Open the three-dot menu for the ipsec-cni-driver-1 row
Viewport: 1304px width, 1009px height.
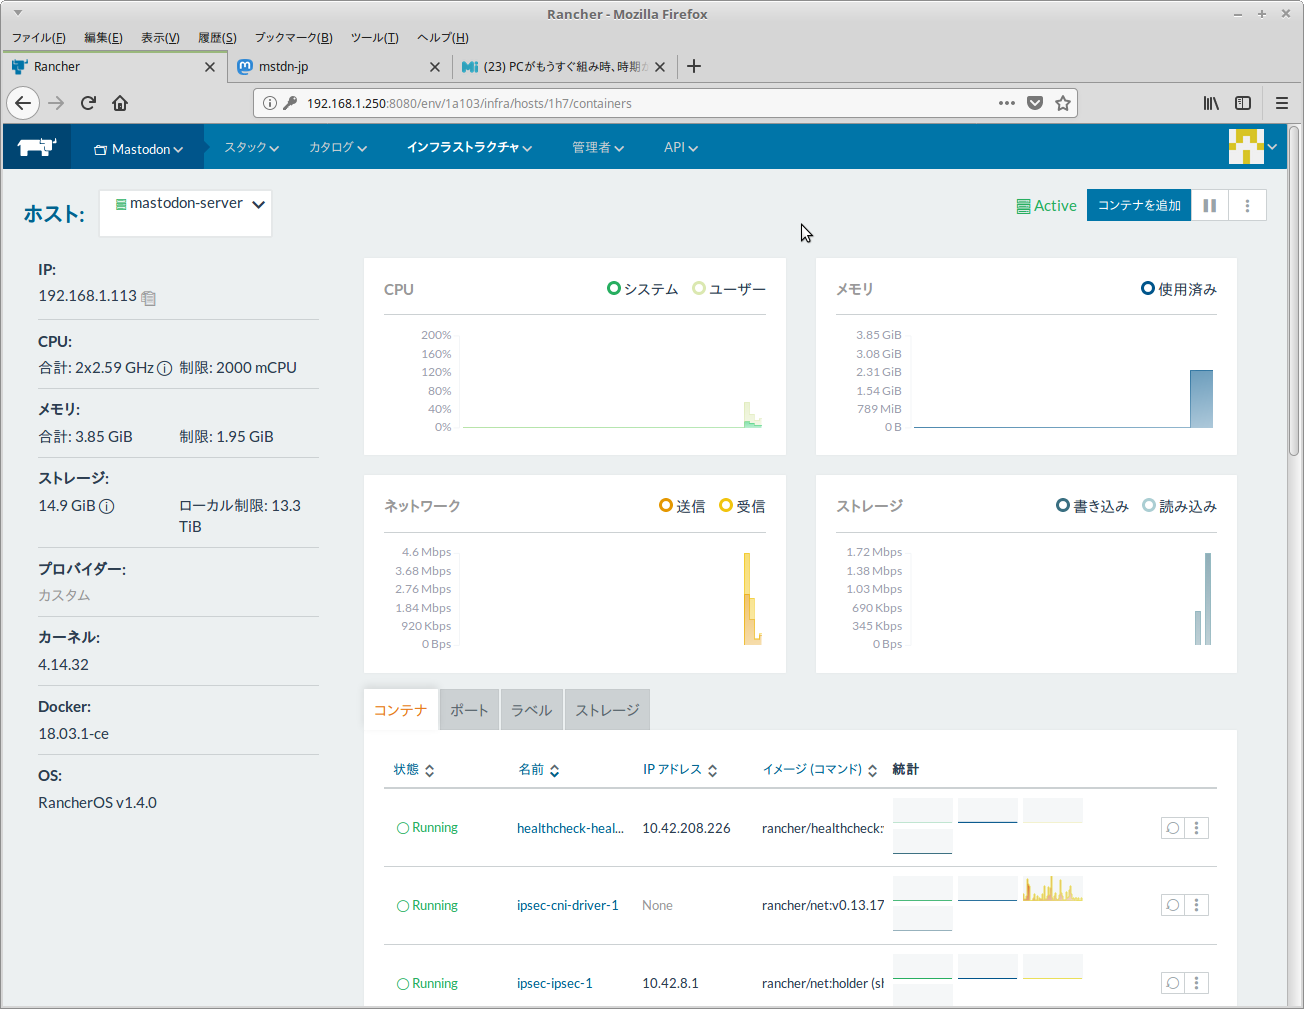click(1197, 905)
